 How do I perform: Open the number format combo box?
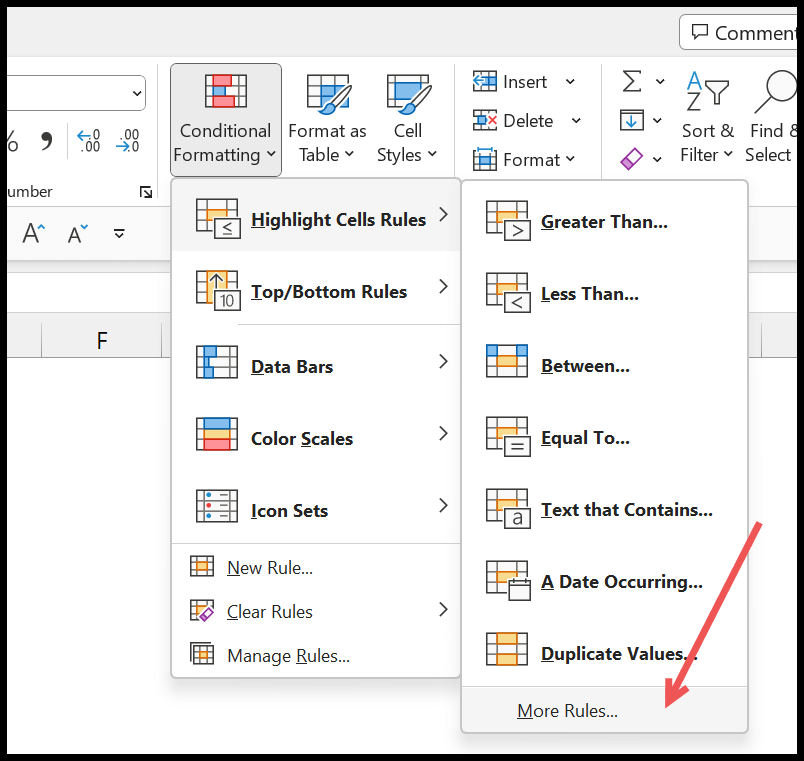(x=77, y=93)
